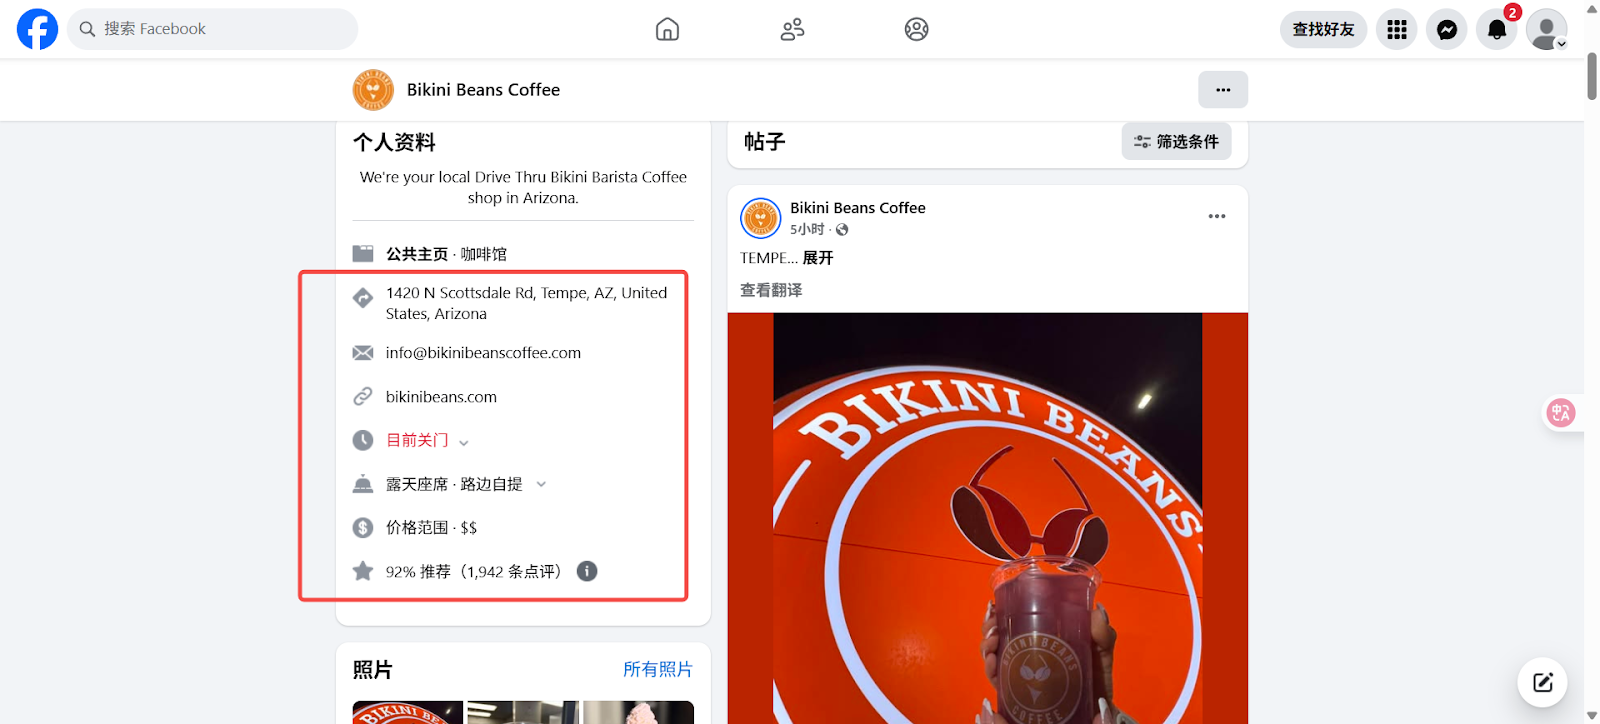This screenshot has height=724, width=1600.
Task: Click the 价格范围 · $$ text
Action: [431, 528]
